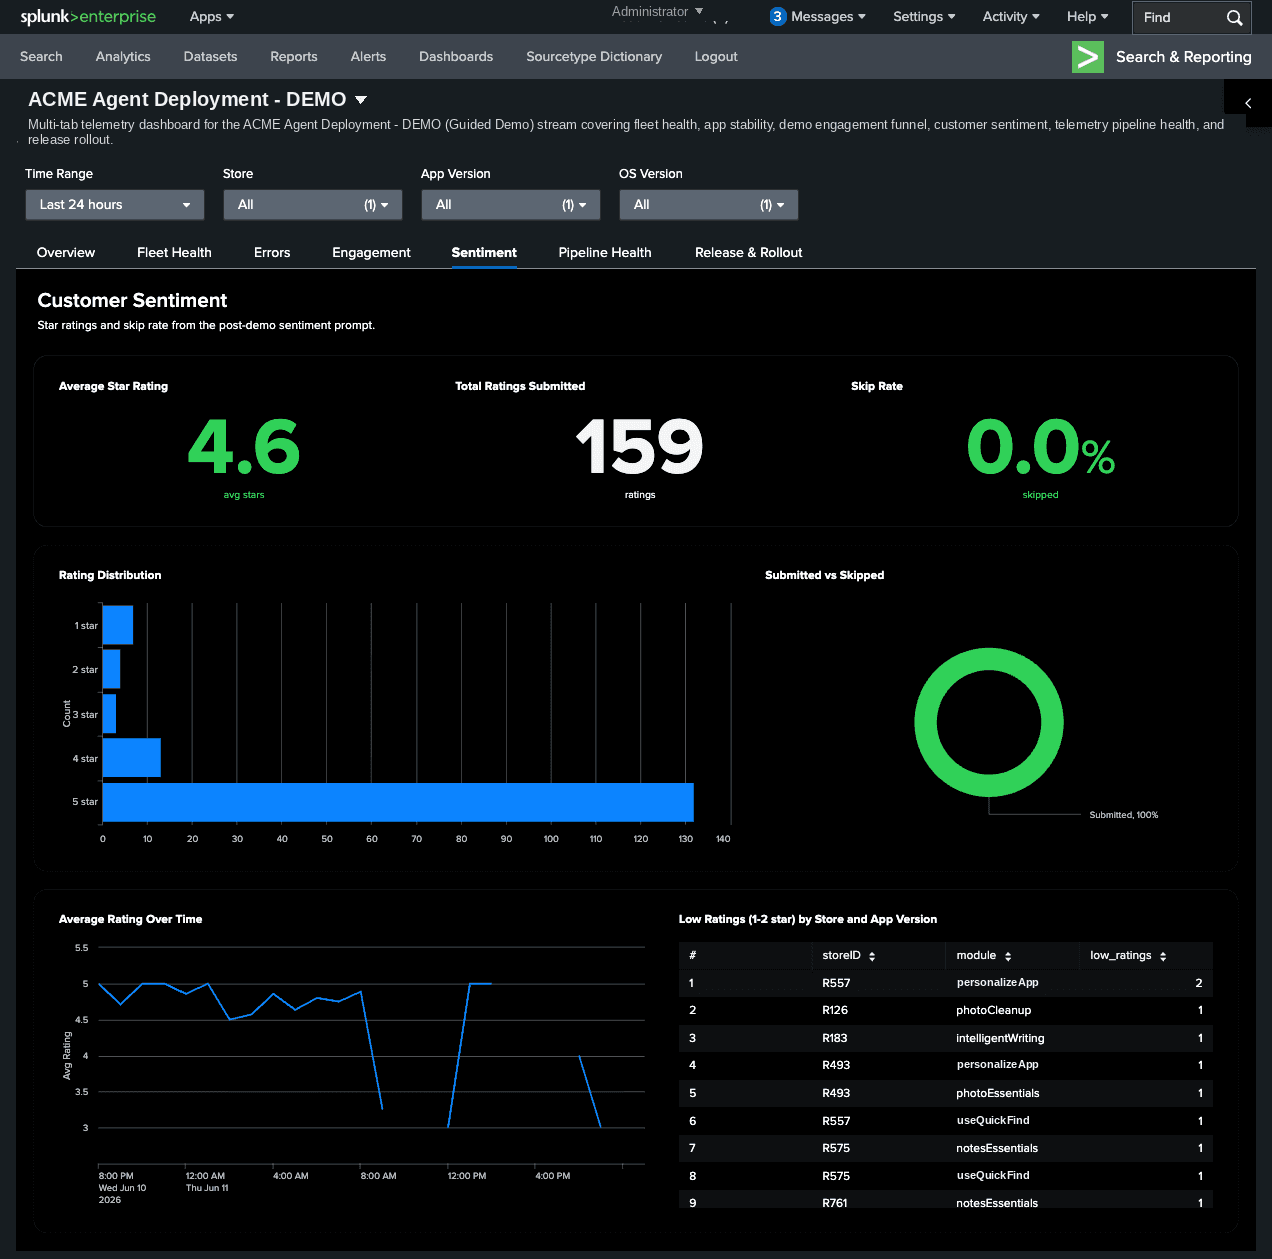1272x1259 pixels.
Task: Open the App Version filter dropdown
Action: 511,205
